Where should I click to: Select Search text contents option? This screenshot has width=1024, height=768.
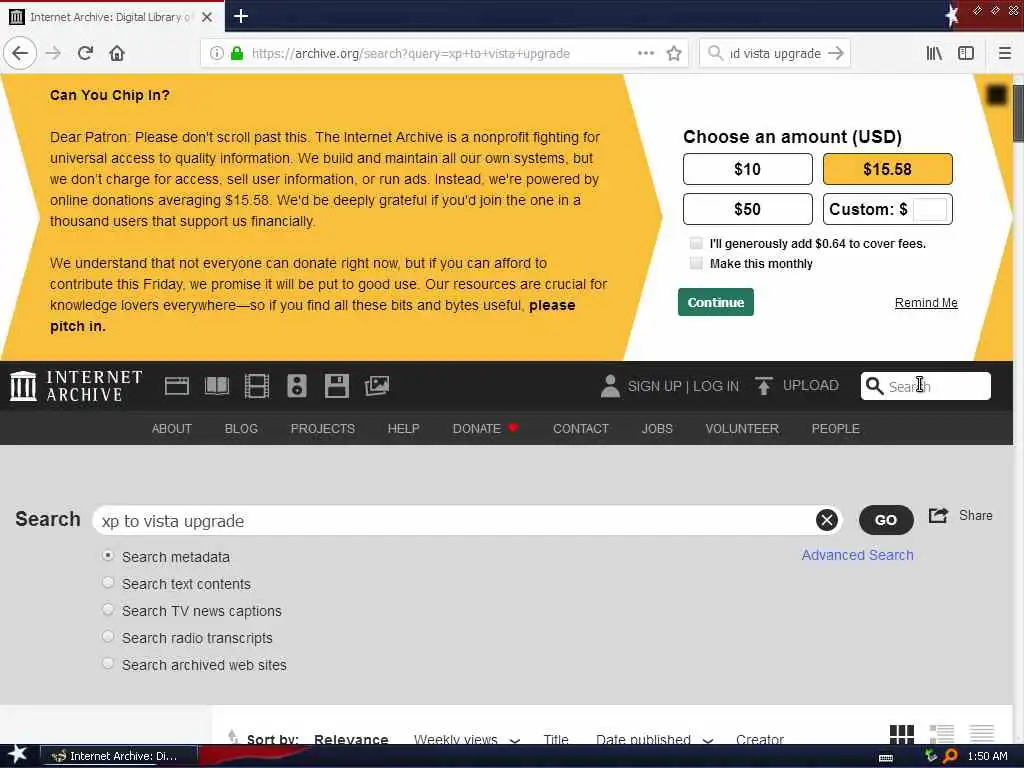point(108,583)
